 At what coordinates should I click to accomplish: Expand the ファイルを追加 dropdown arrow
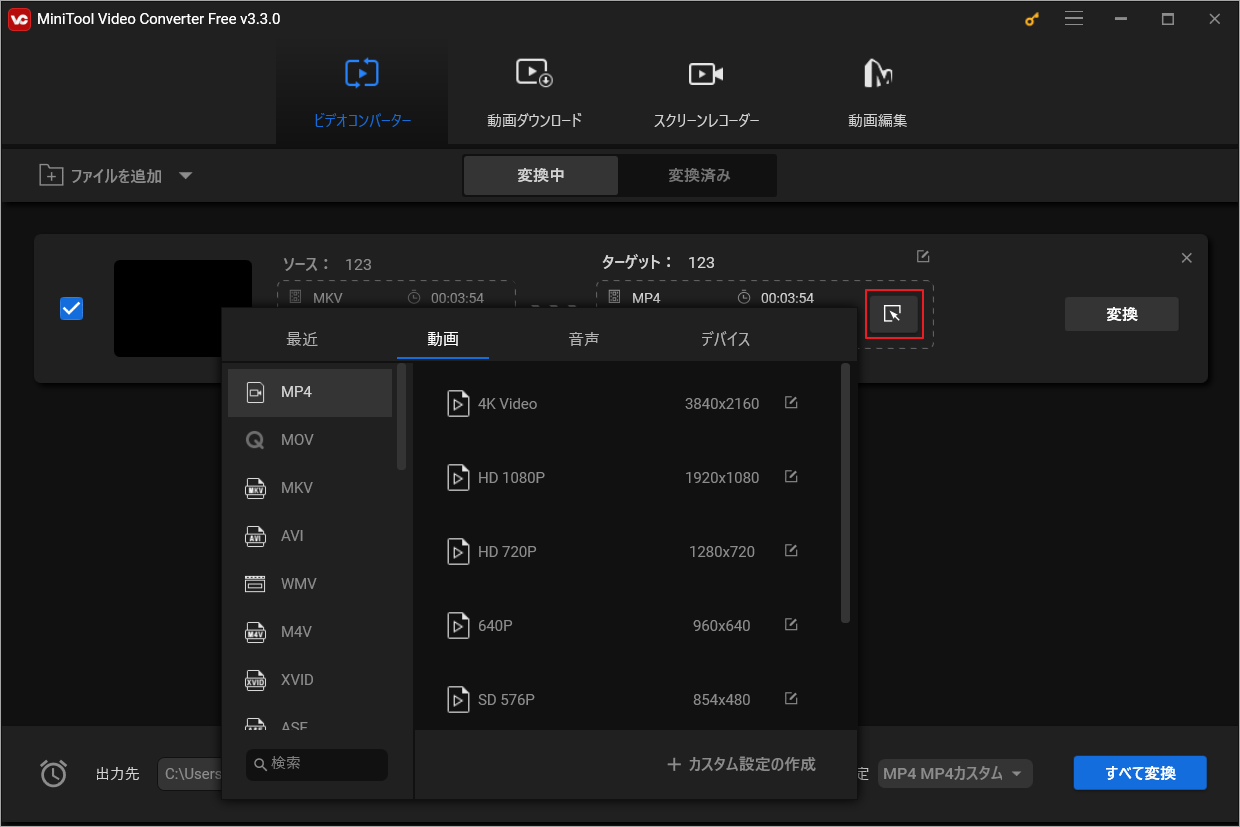pyautogui.click(x=185, y=176)
